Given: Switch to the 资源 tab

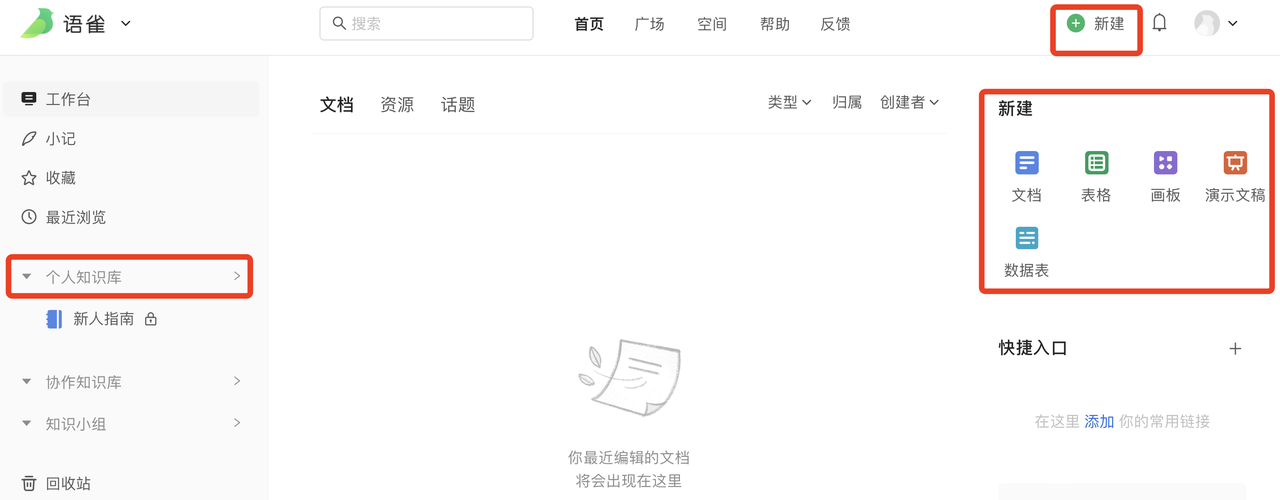Looking at the screenshot, I should (x=397, y=104).
